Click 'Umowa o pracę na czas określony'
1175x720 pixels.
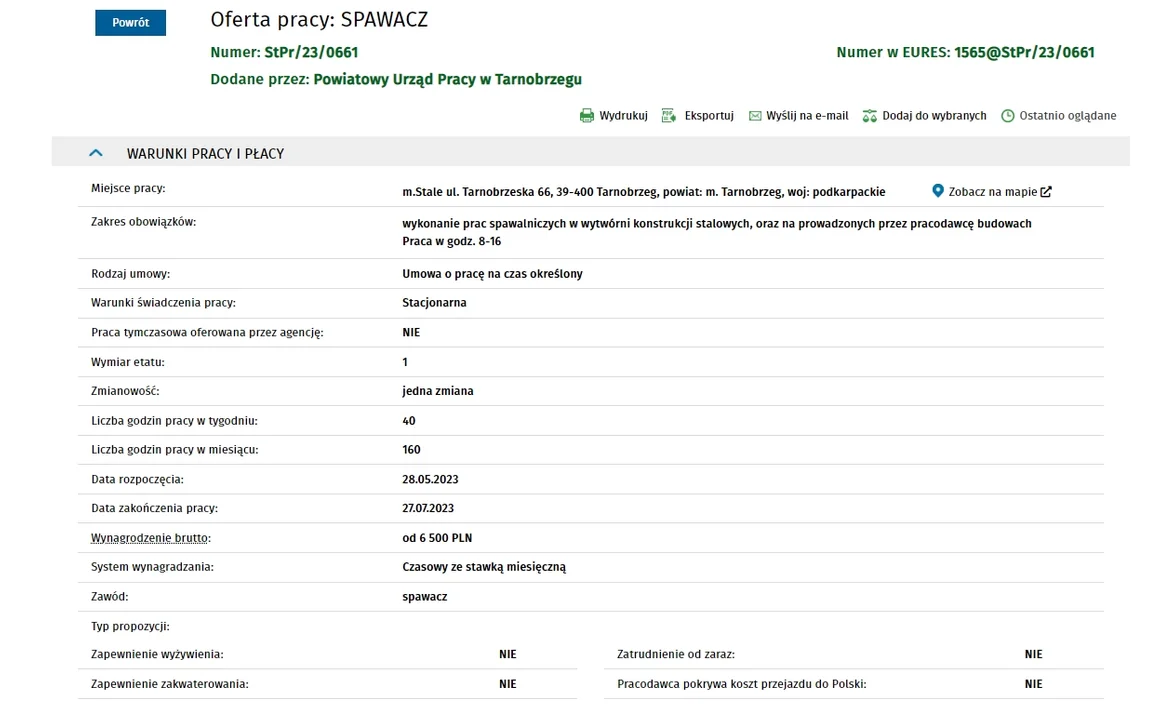pos(492,273)
